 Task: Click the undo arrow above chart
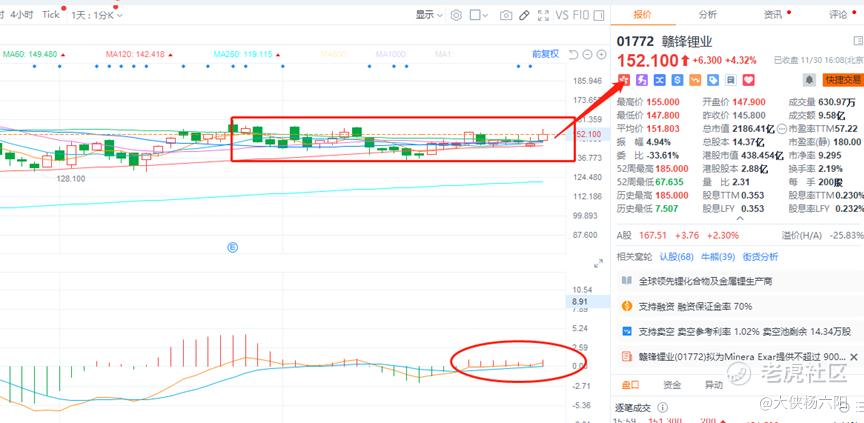coord(573,55)
